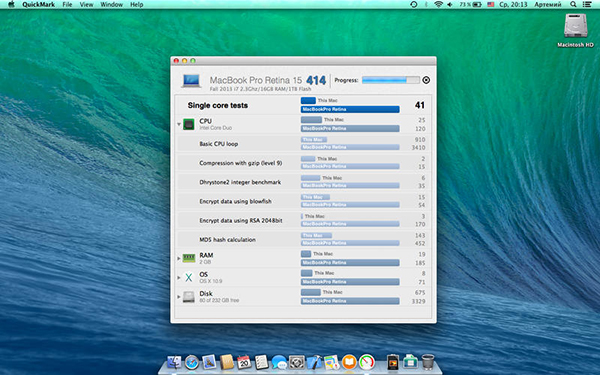Click the round stop button beside Progress
The width and height of the screenshot is (600, 375).
pyautogui.click(x=426, y=80)
